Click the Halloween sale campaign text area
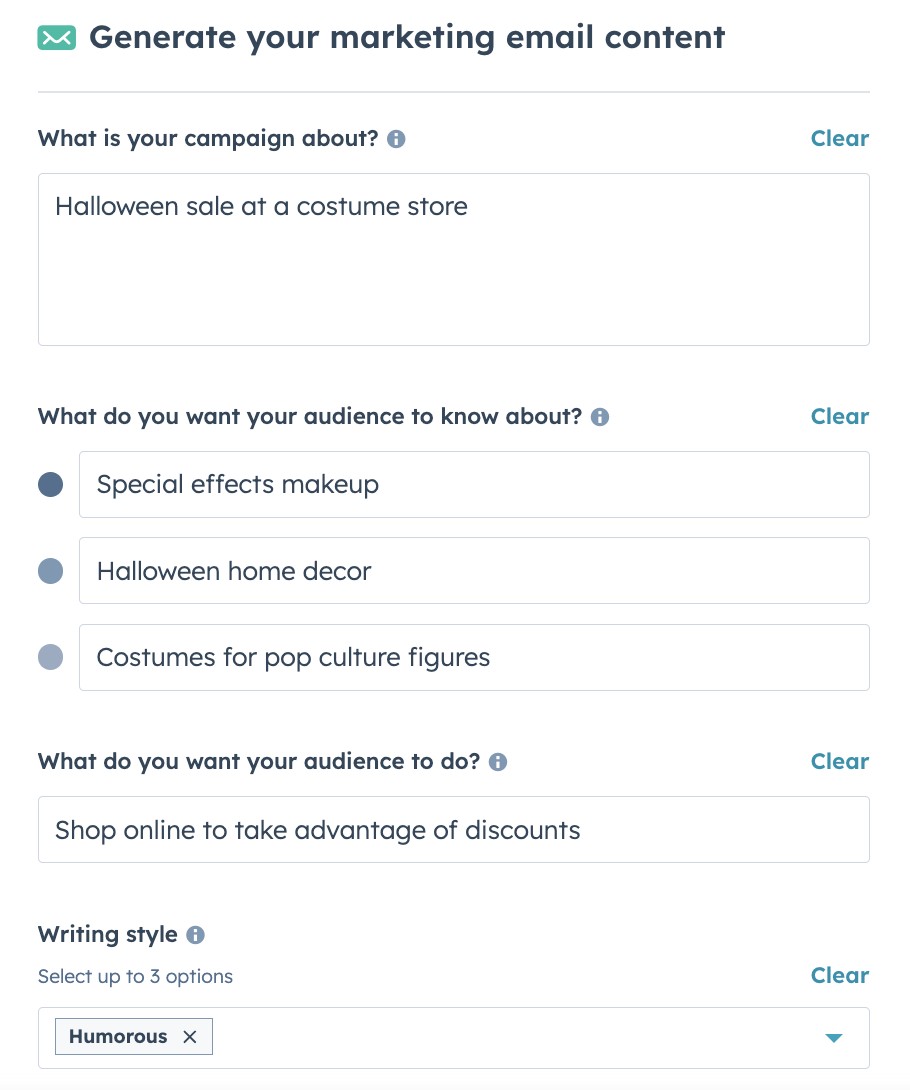Image resolution: width=910 pixels, height=1090 pixels. pos(454,259)
